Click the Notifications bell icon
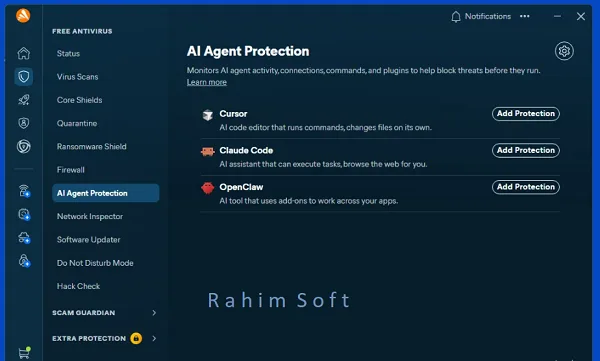Screen dimensions: 600x361 tap(456, 16)
